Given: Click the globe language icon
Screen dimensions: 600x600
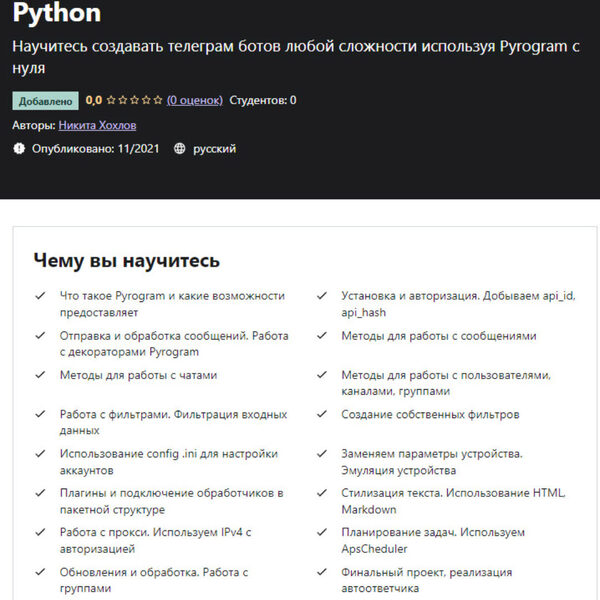Looking at the screenshot, I should point(180,149).
